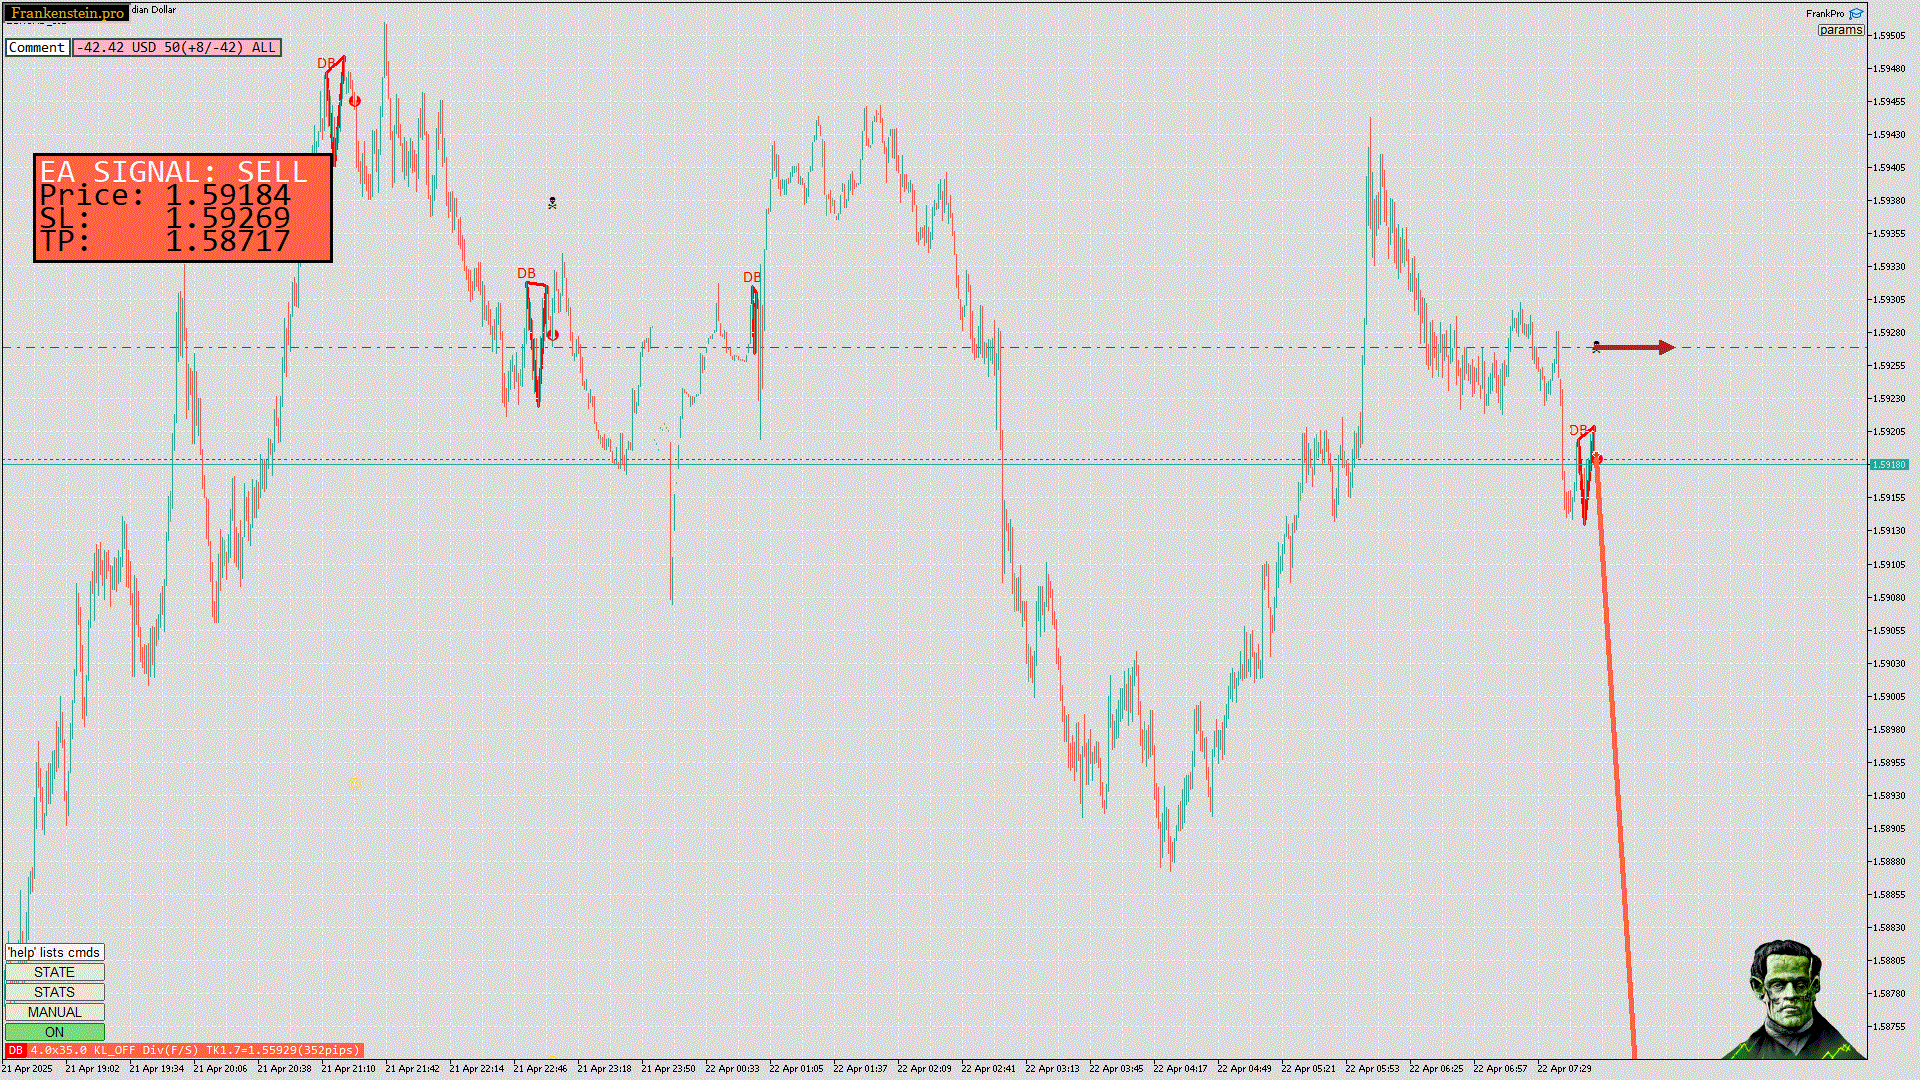Click the FrankPro graduation cap icon
1920x1080 pixels.
tap(1856, 14)
